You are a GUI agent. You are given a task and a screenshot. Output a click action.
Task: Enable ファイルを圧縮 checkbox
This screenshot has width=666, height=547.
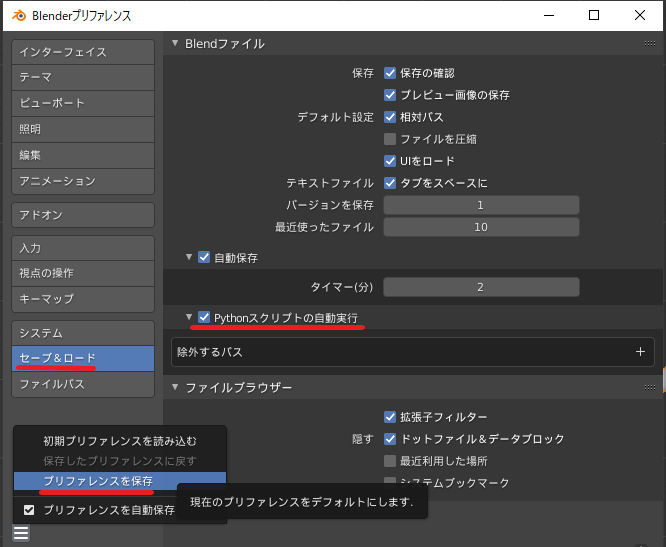390,139
